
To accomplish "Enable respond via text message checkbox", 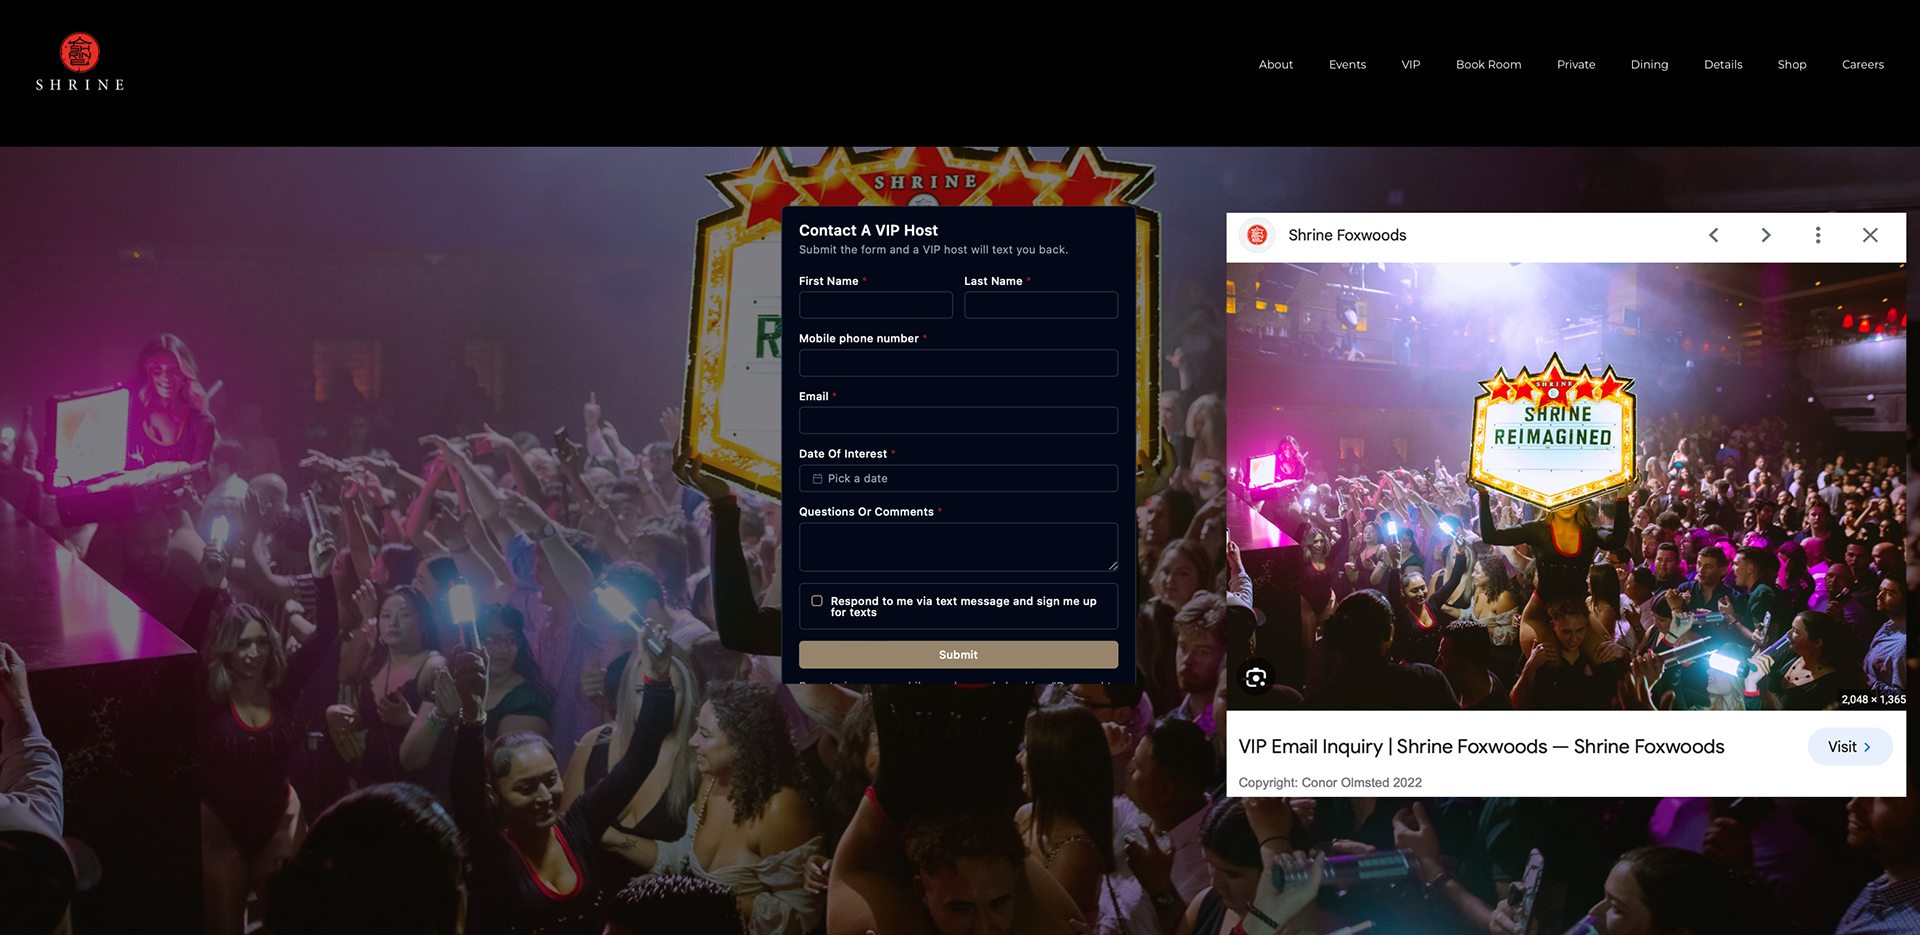I will point(817,601).
